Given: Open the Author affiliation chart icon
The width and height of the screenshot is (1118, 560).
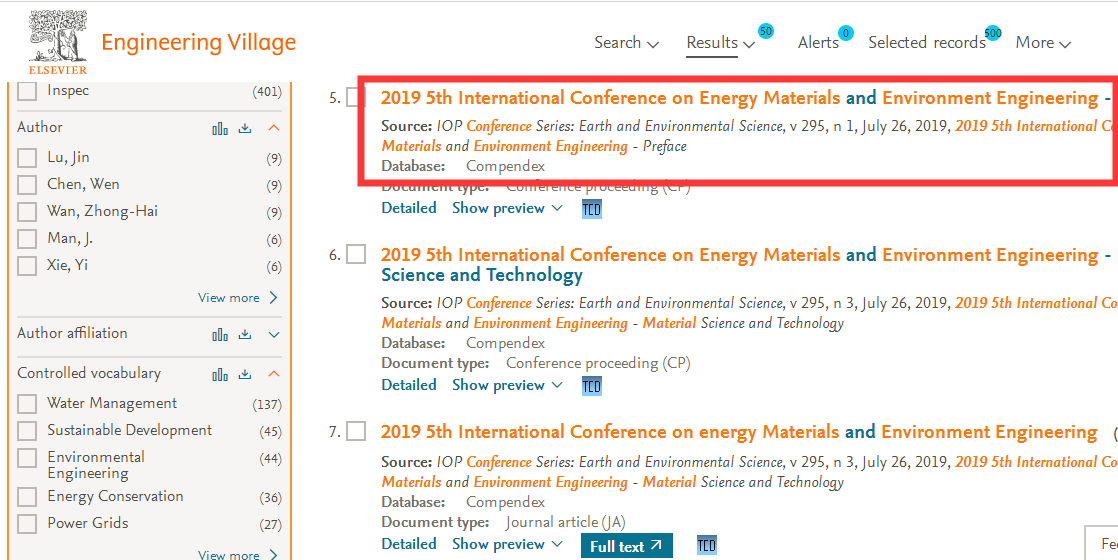Looking at the screenshot, I should (220, 334).
